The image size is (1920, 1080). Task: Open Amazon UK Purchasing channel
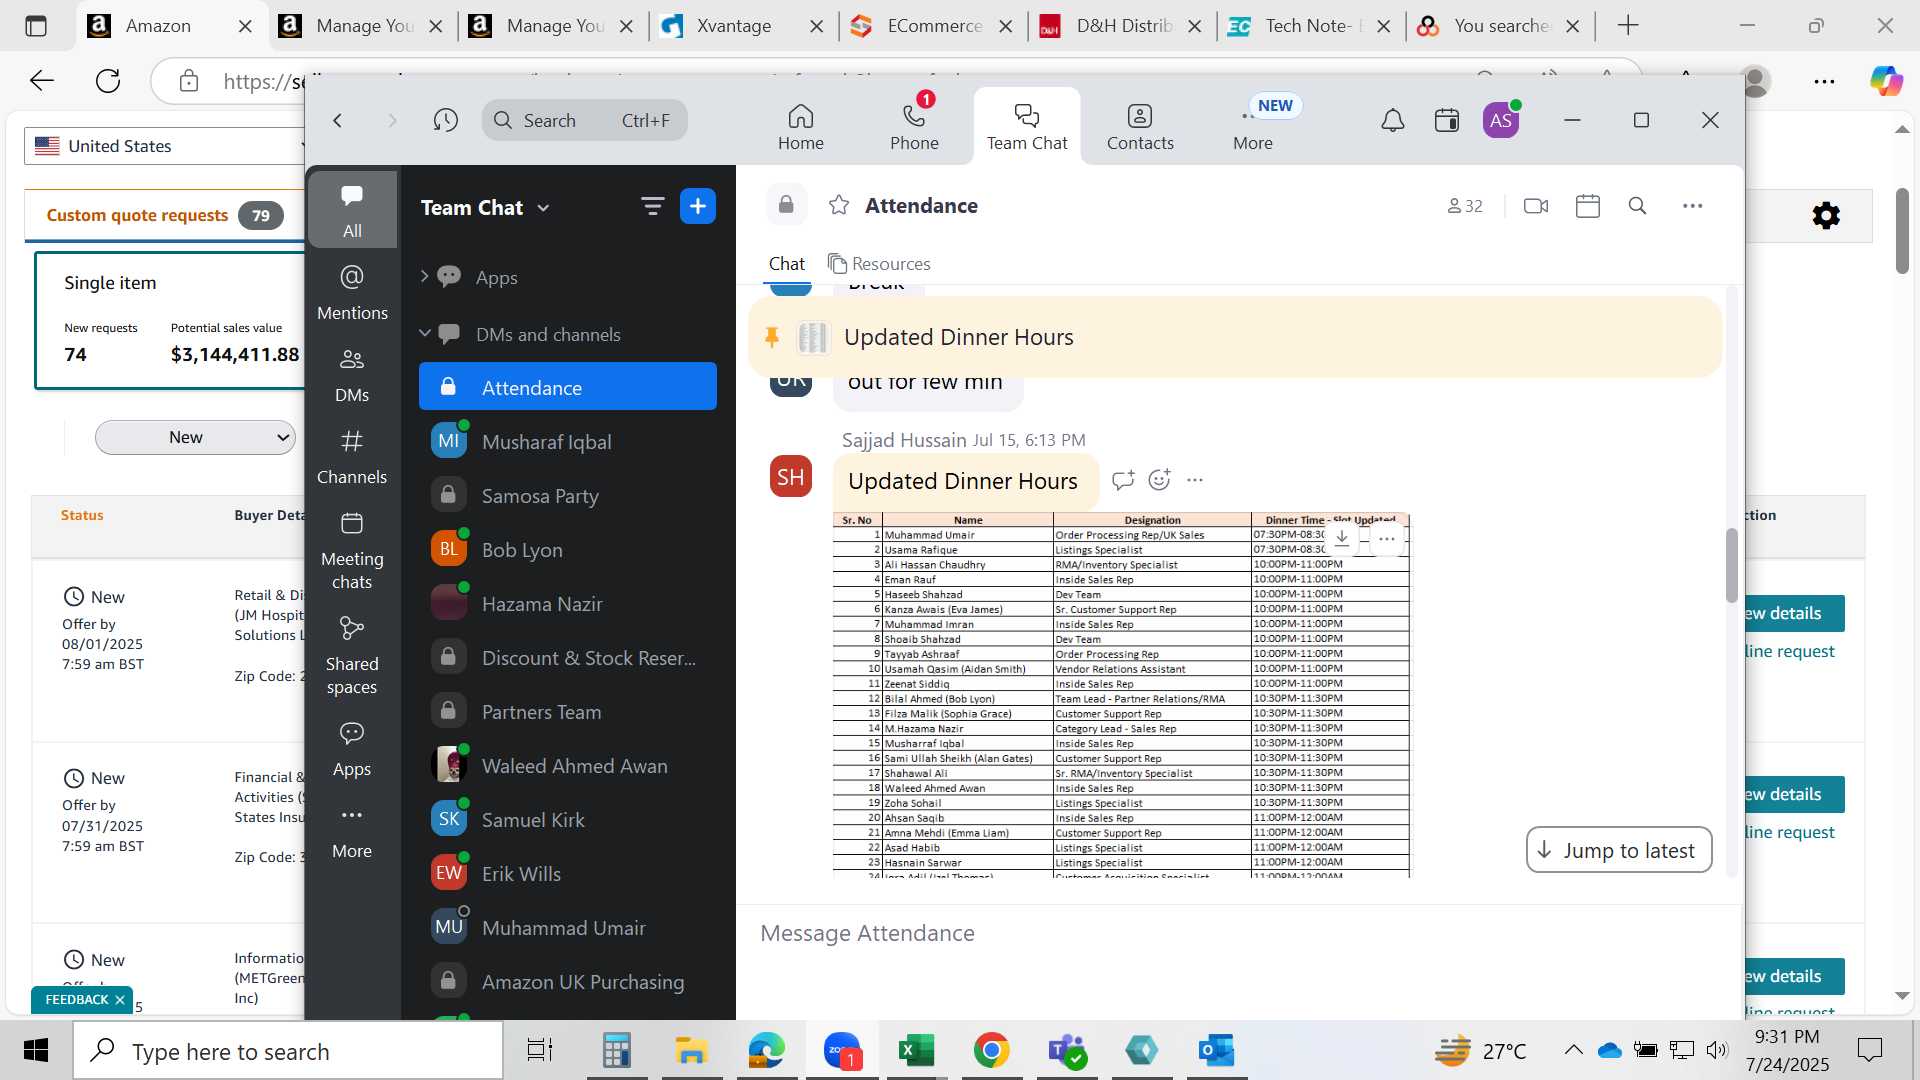point(567,981)
